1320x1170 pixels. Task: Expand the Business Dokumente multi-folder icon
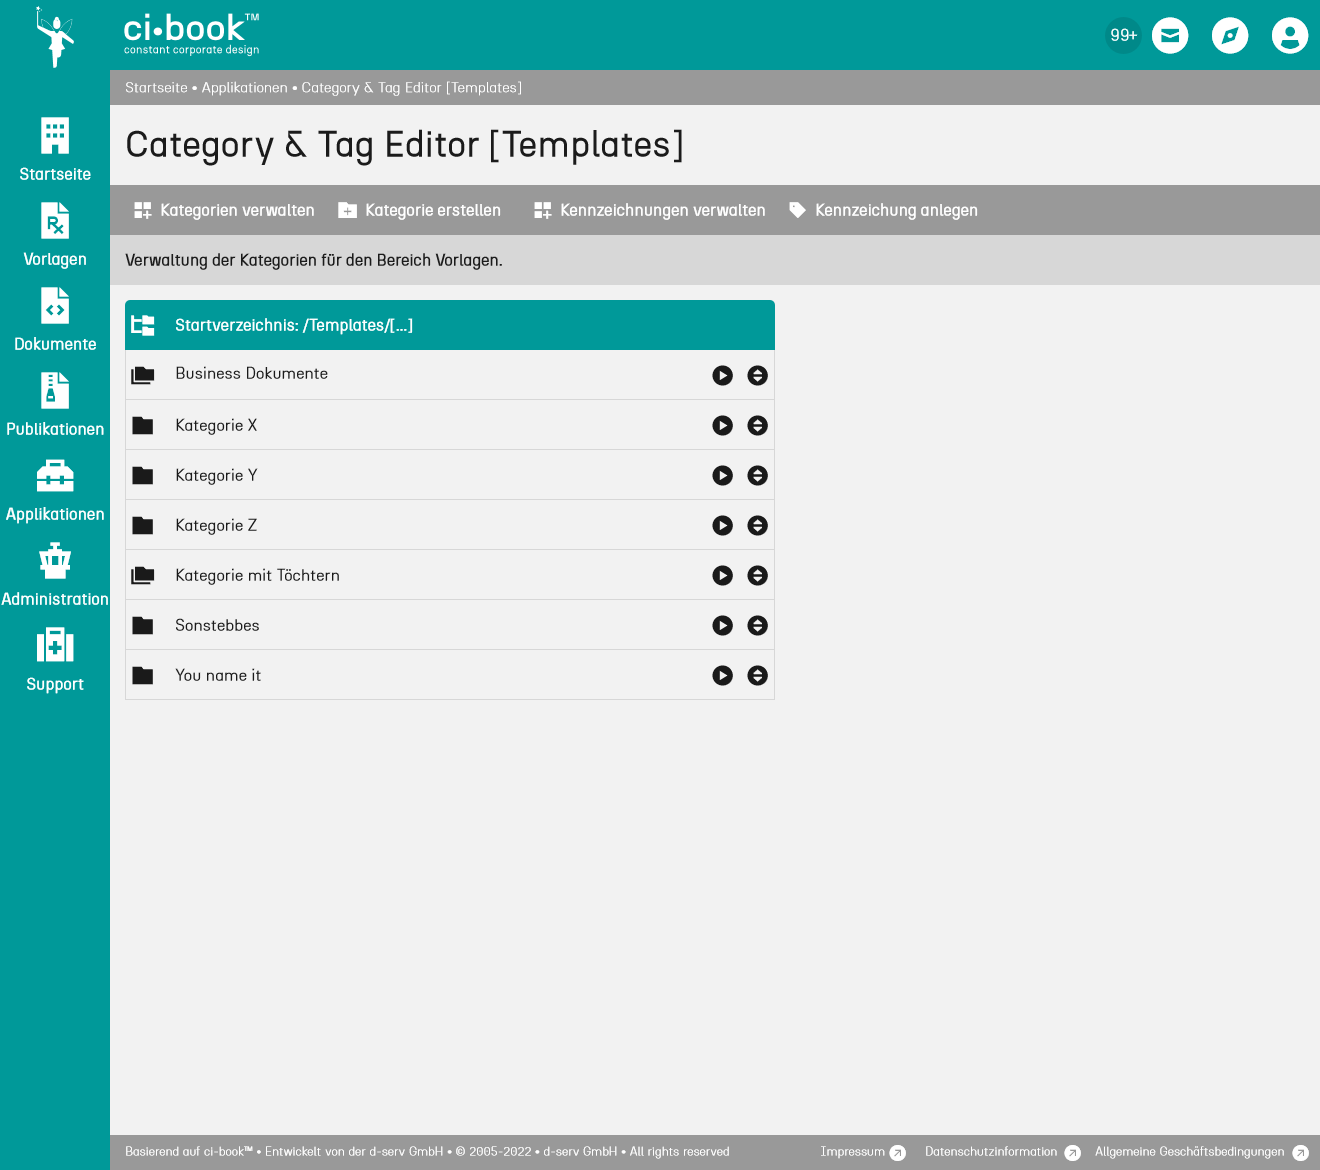pyautogui.click(x=143, y=375)
